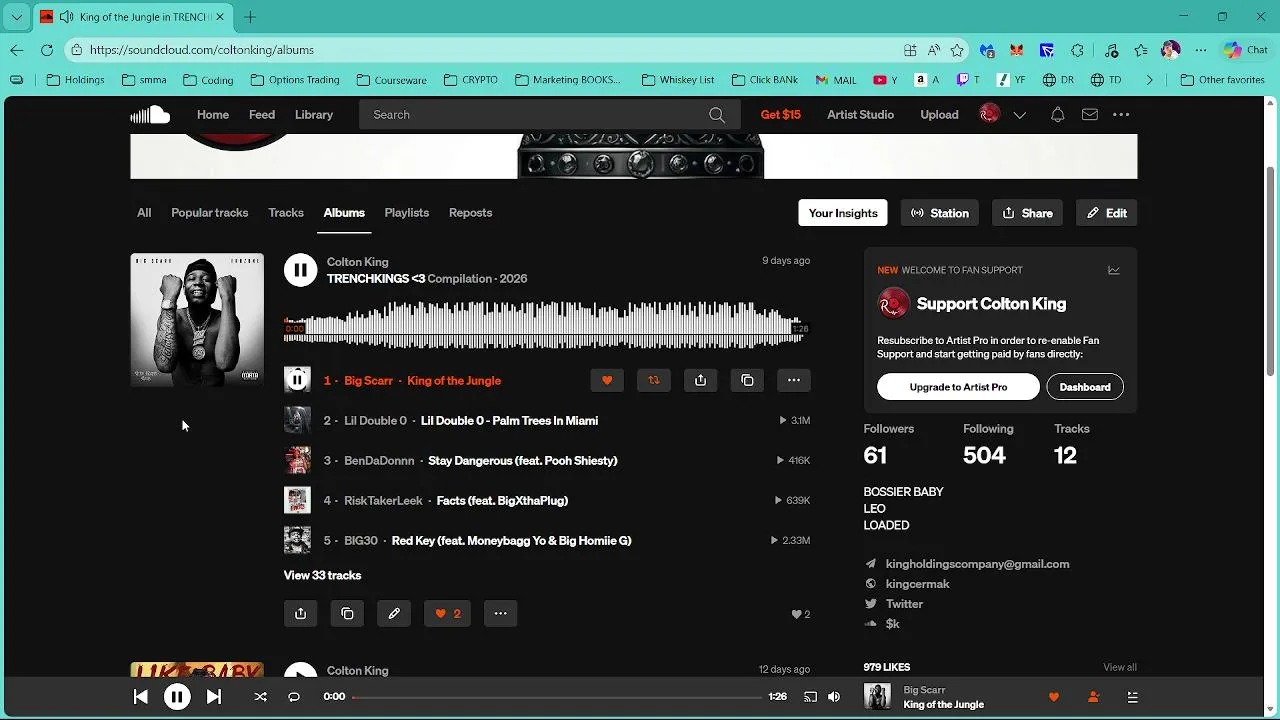The height and width of the screenshot is (720, 1280).
Task: Open the profile avatar dropdown arrow
Action: coord(1019,115)
